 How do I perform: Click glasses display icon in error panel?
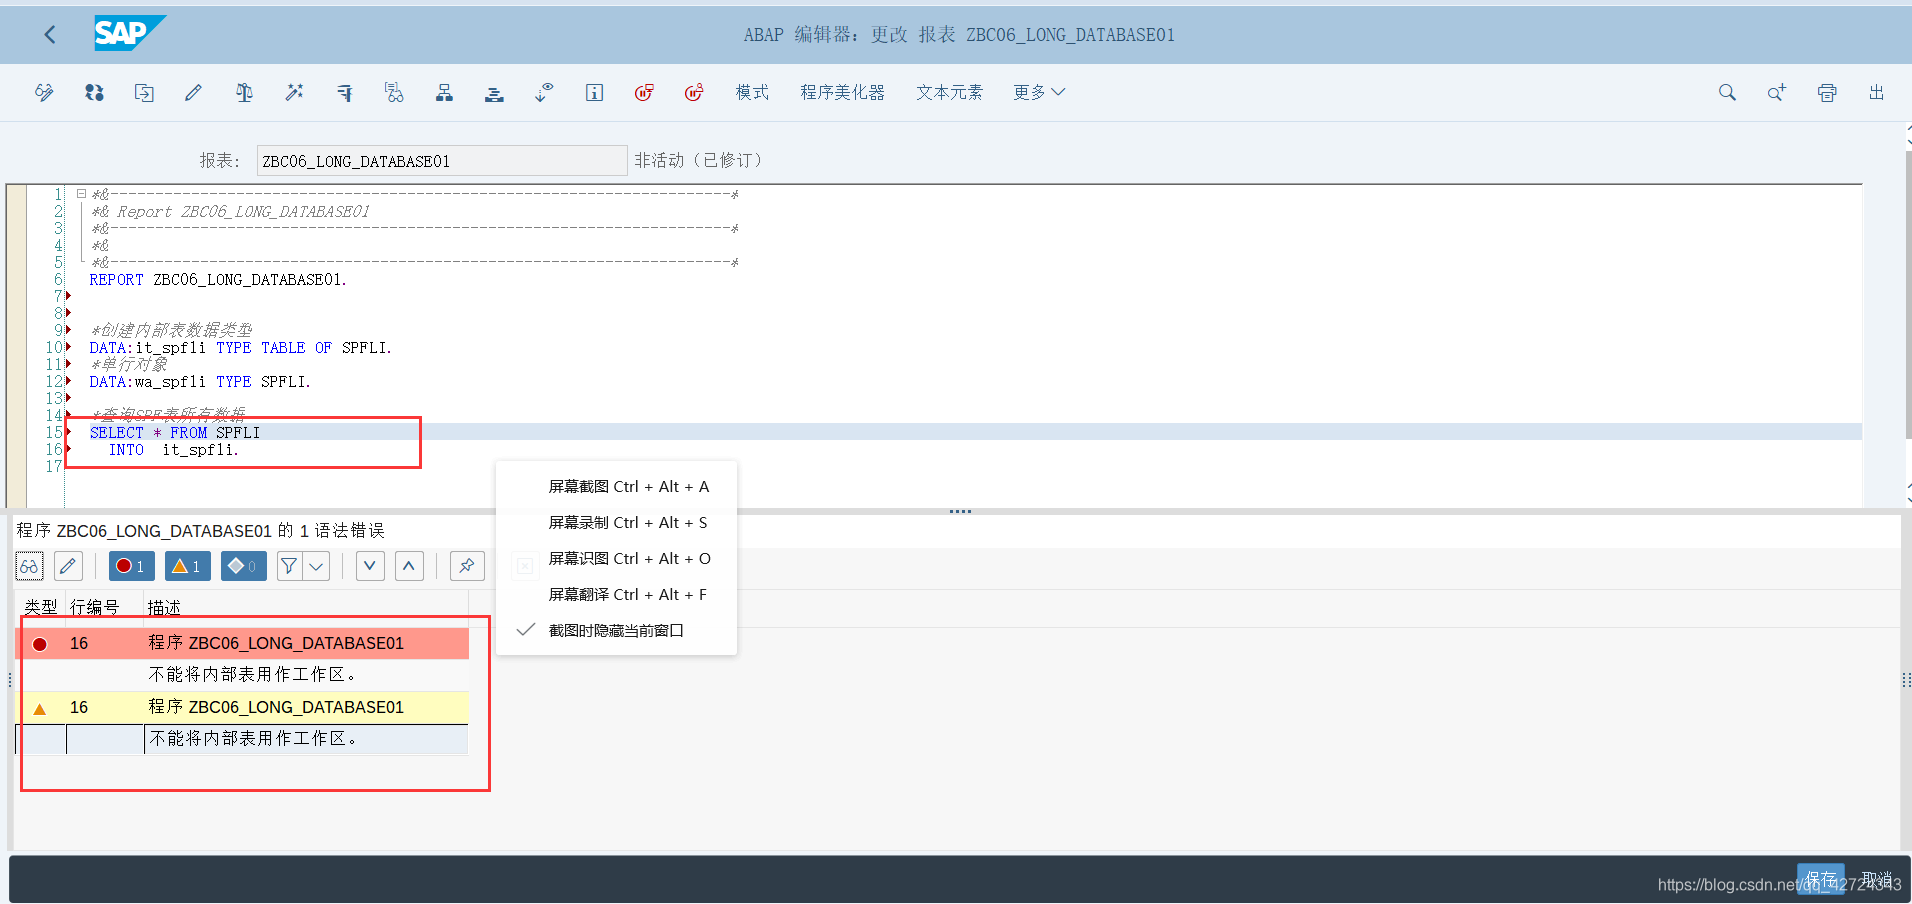click(x=29, y=567)
